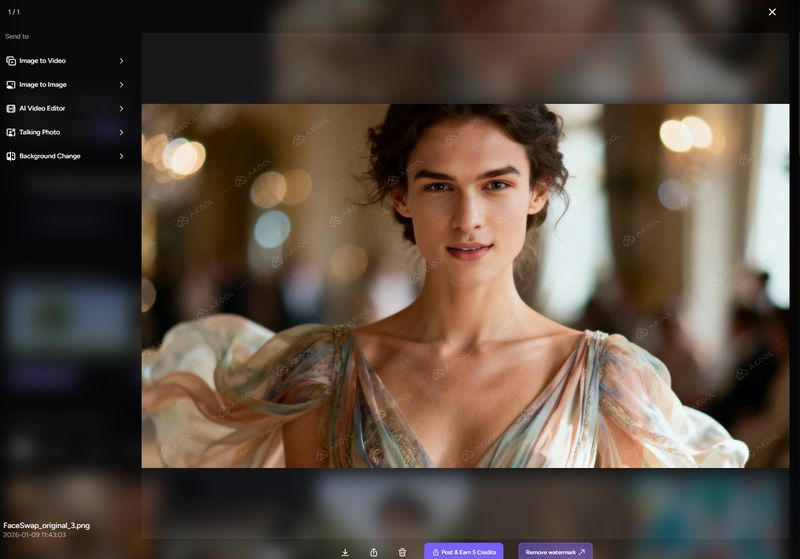Expand the AI Video Editor chevron arrow
800x559 pixels.
click(x=121, y=108)
